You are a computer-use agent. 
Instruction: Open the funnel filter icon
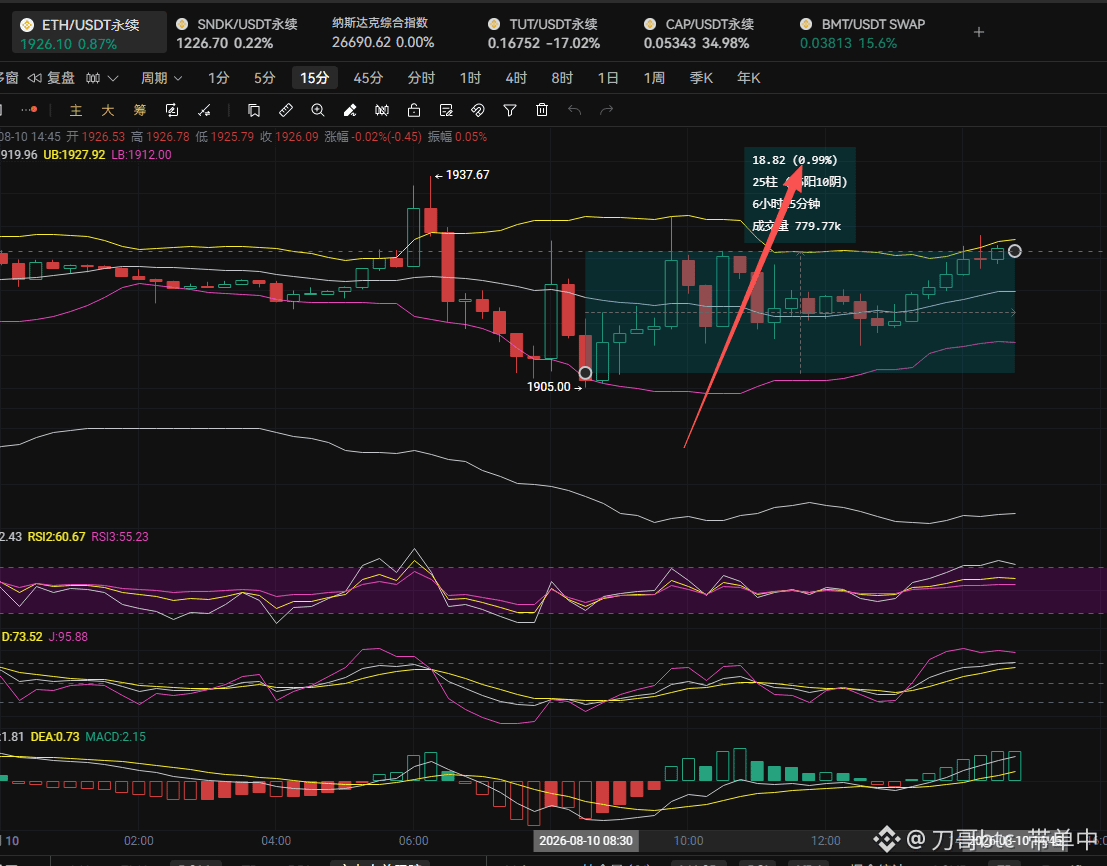[x=510, y=110]
